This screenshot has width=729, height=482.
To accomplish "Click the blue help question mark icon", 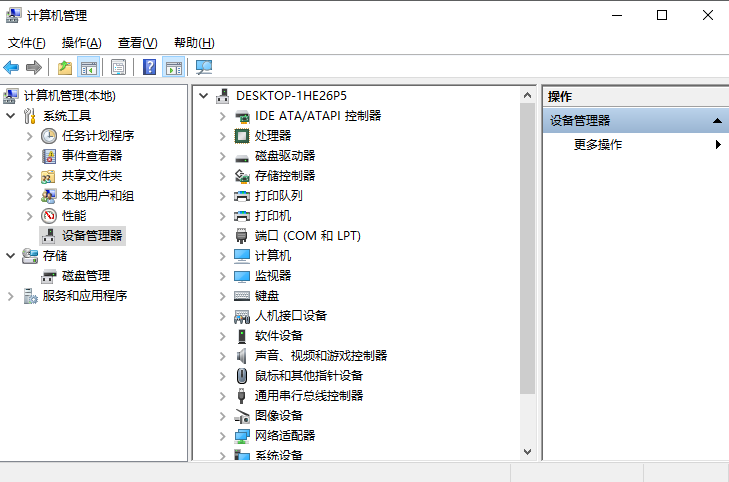I will tap(149, 67).
